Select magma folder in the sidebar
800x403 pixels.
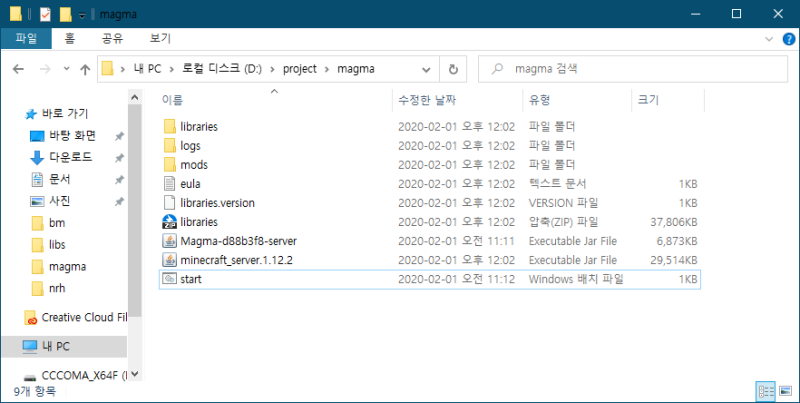click(x=67, y=267)
